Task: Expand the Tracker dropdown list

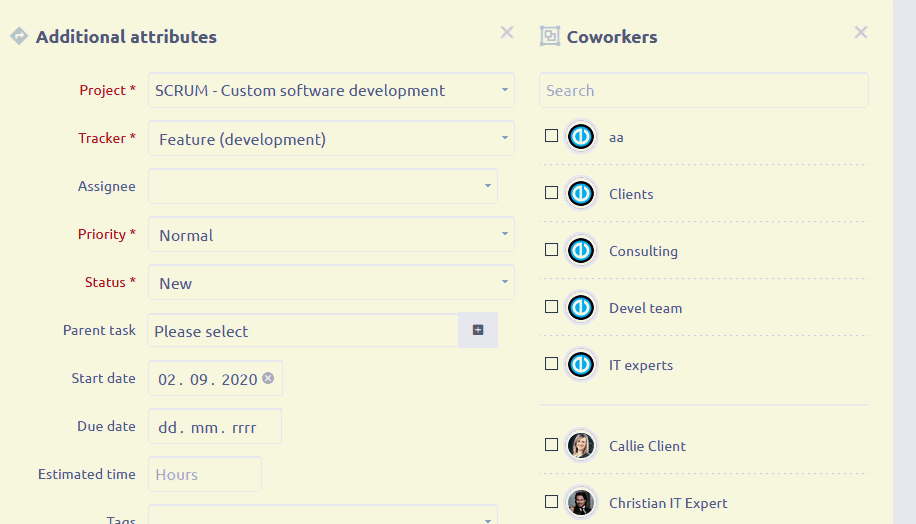Action: click(x=331, y=139)
